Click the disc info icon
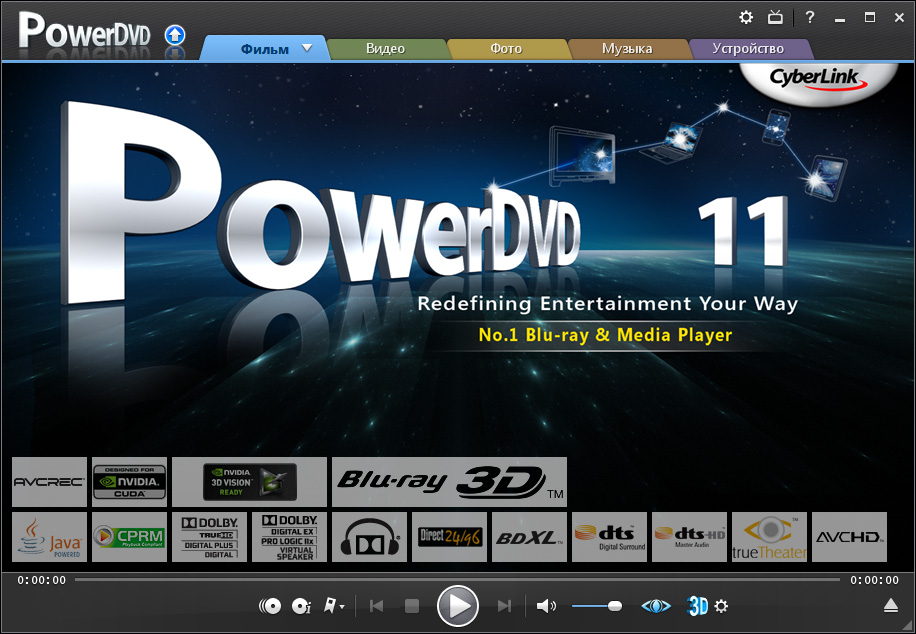This screenshot has width=916, height=634. pyautogui.click(x=301, y=606)
